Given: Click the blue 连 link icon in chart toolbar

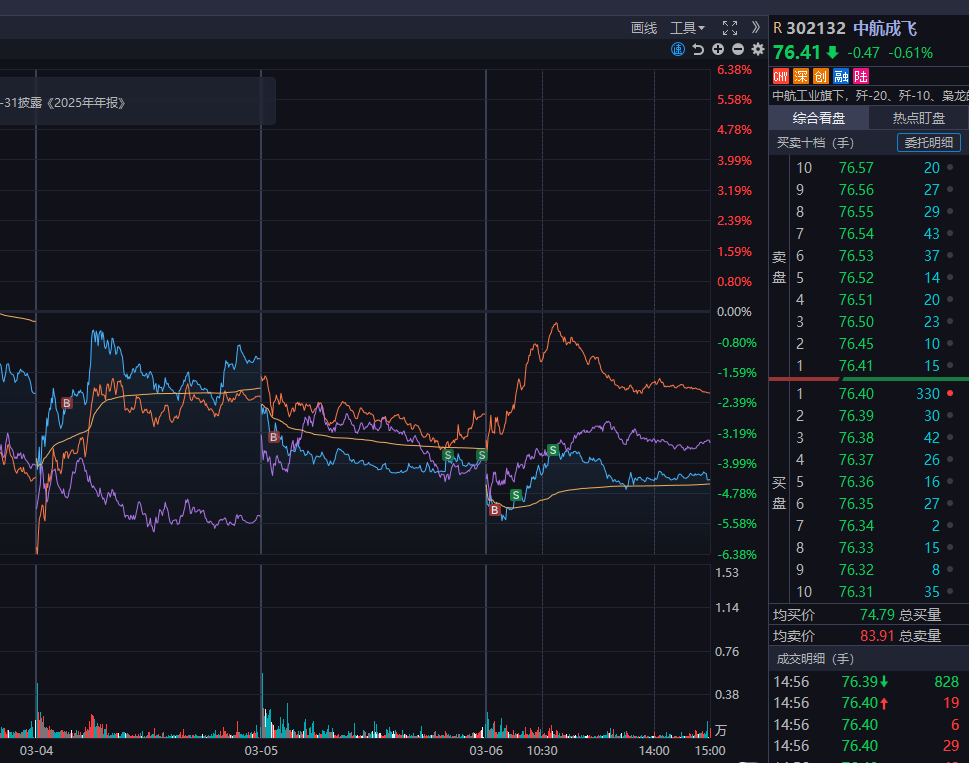Looking at the screenshot, I should tap(678, 49).
